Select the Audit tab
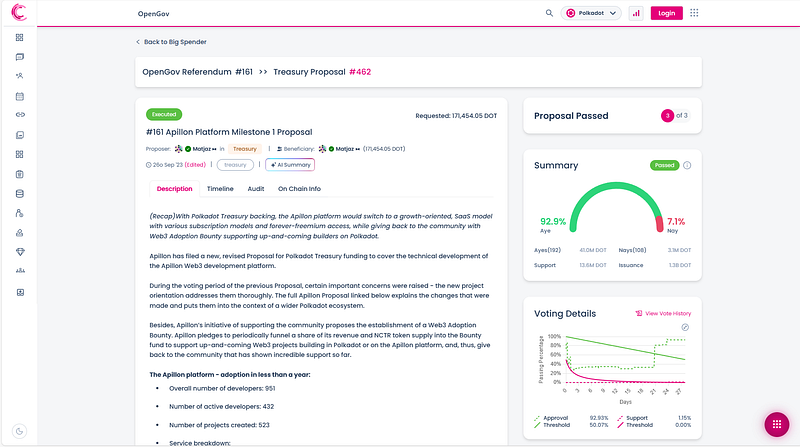 (x=256, y=189)
